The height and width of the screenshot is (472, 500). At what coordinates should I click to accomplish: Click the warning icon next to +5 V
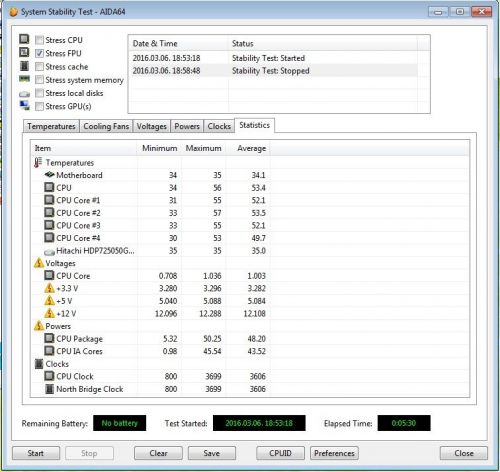click(49, 300)
